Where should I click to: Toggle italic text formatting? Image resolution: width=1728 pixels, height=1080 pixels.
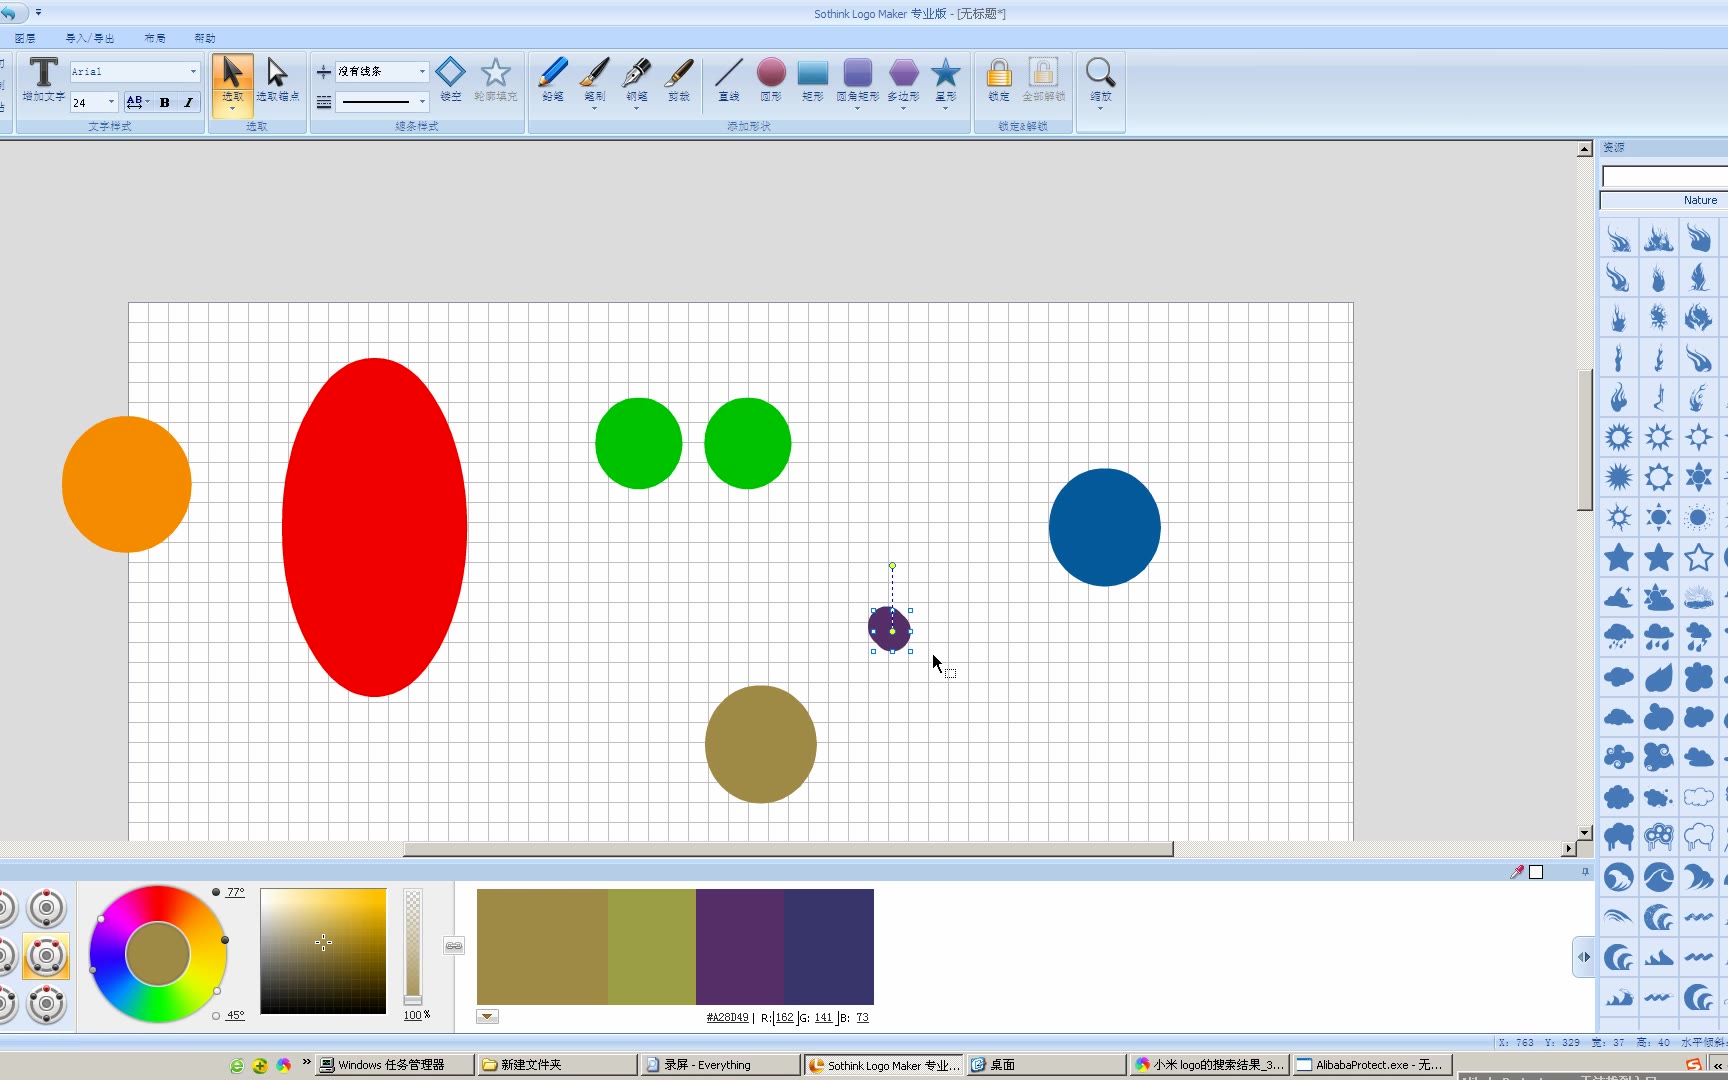(188, 102)
